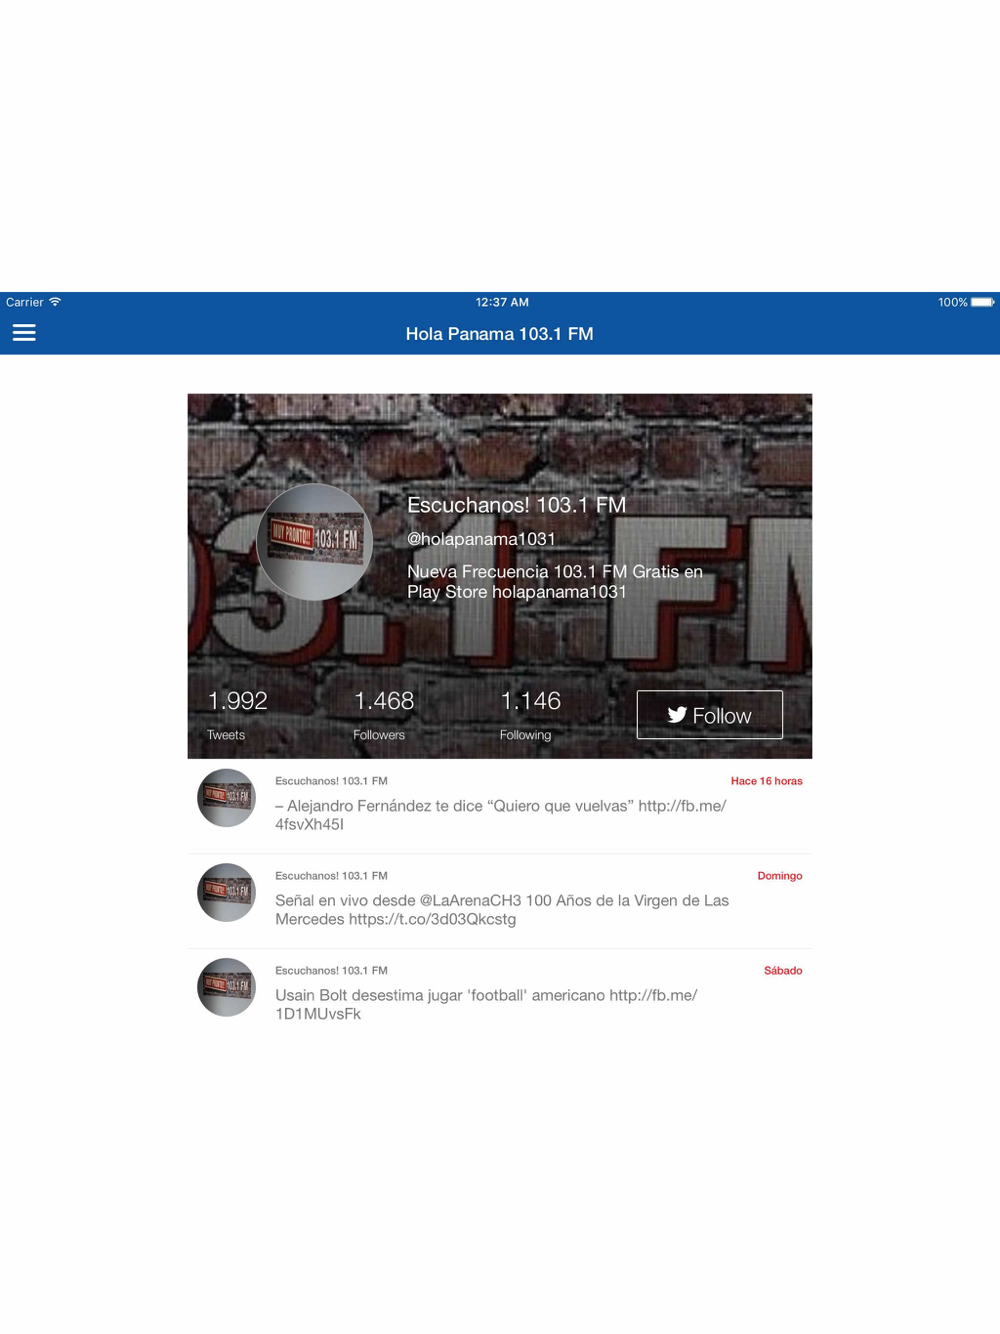Select the @holapanama1031 handle
The width and height of the screenshot is (1000, 1334).
point(481,539)
